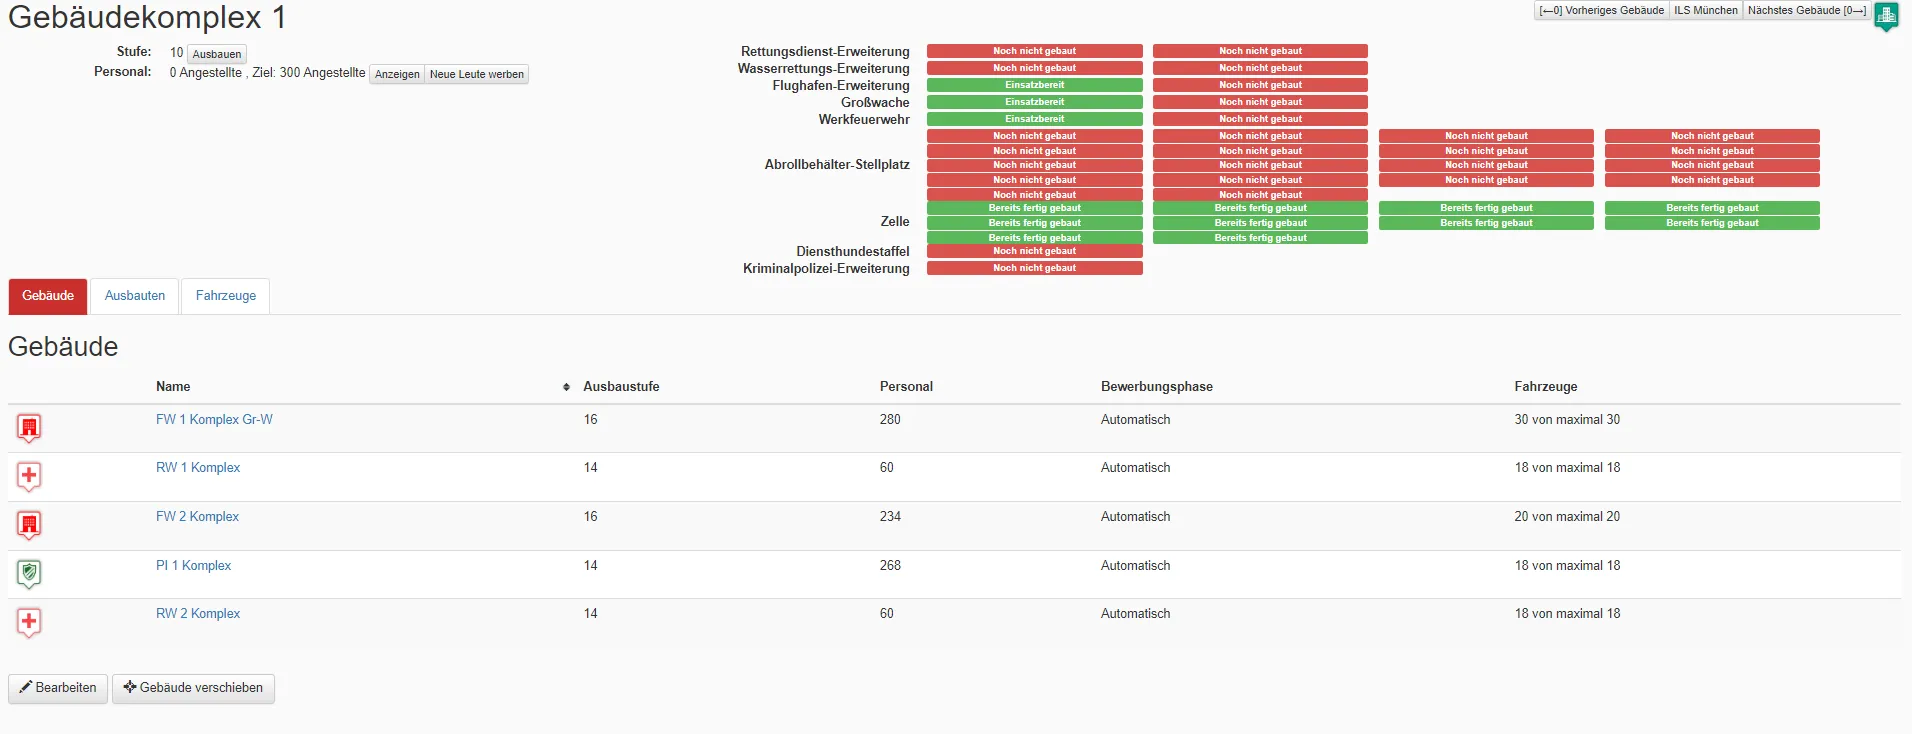
Task: Click the first red Rettungsdienst-Erweiterung status bar
Action: tap(1034, 51)
